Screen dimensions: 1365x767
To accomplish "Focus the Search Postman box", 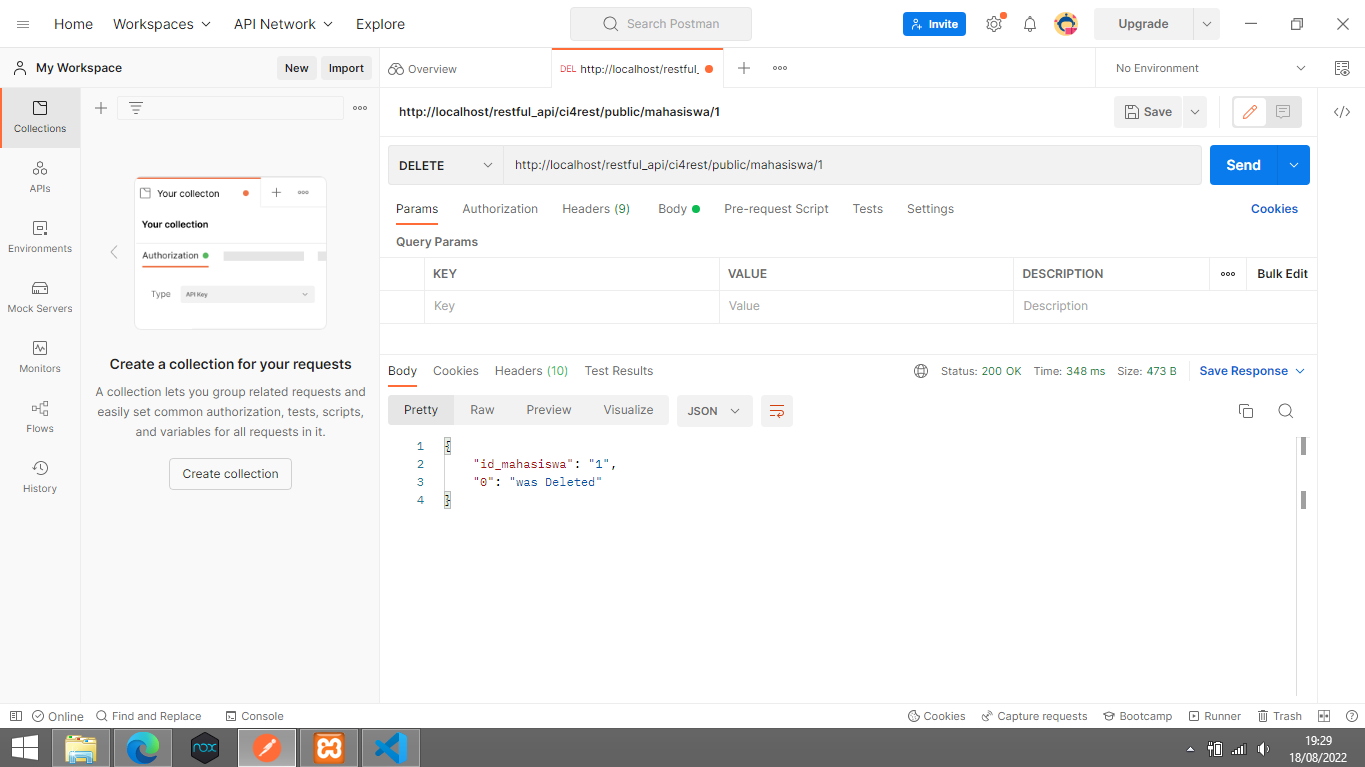I will [661, 24].
